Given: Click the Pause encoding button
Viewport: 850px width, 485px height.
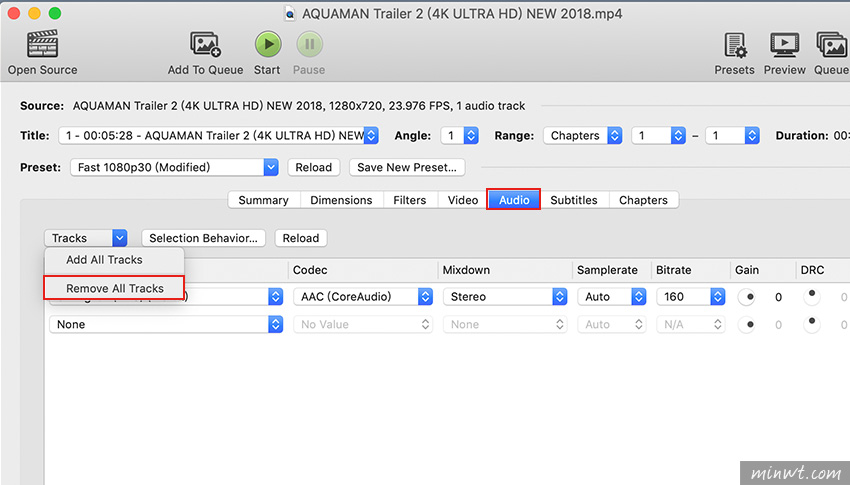Looking at the screenshot, I should tap(310, 44).
